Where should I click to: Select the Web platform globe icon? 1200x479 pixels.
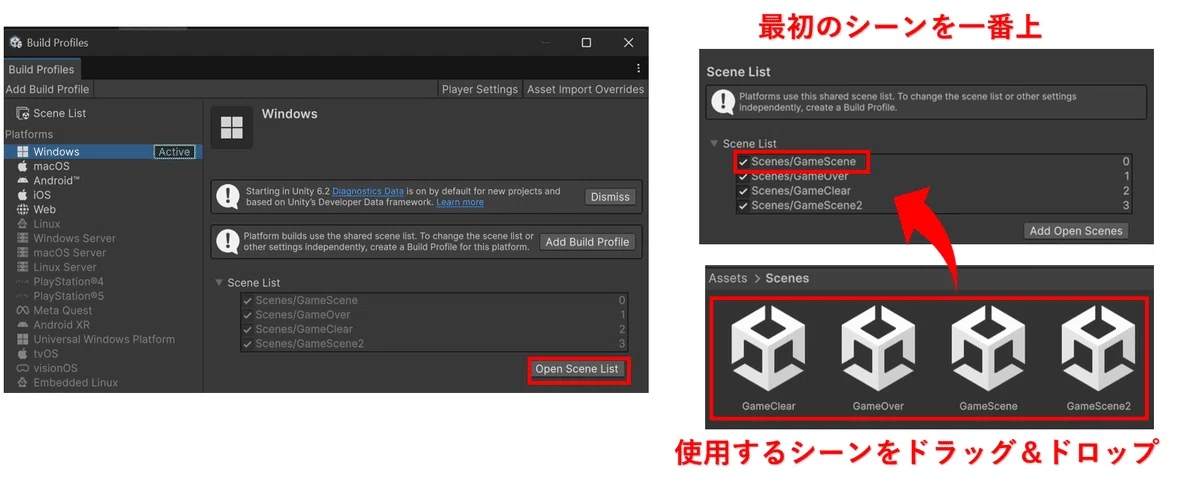(x=23, y=210)
